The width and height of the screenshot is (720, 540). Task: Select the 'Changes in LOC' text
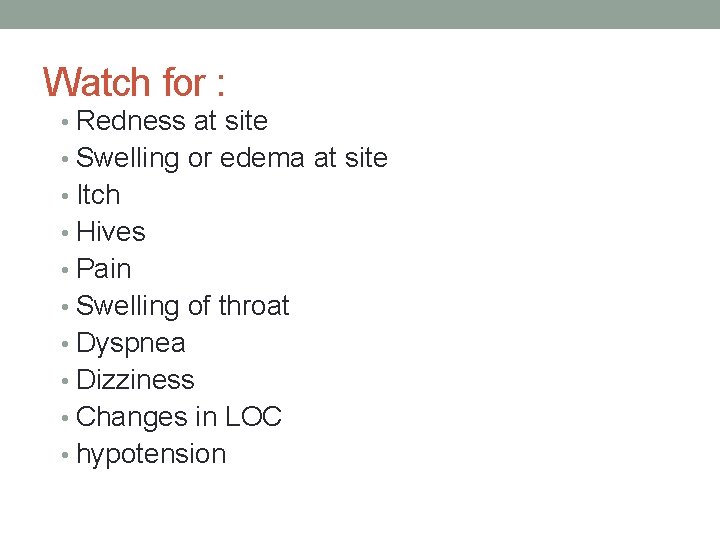pos(179,417)
